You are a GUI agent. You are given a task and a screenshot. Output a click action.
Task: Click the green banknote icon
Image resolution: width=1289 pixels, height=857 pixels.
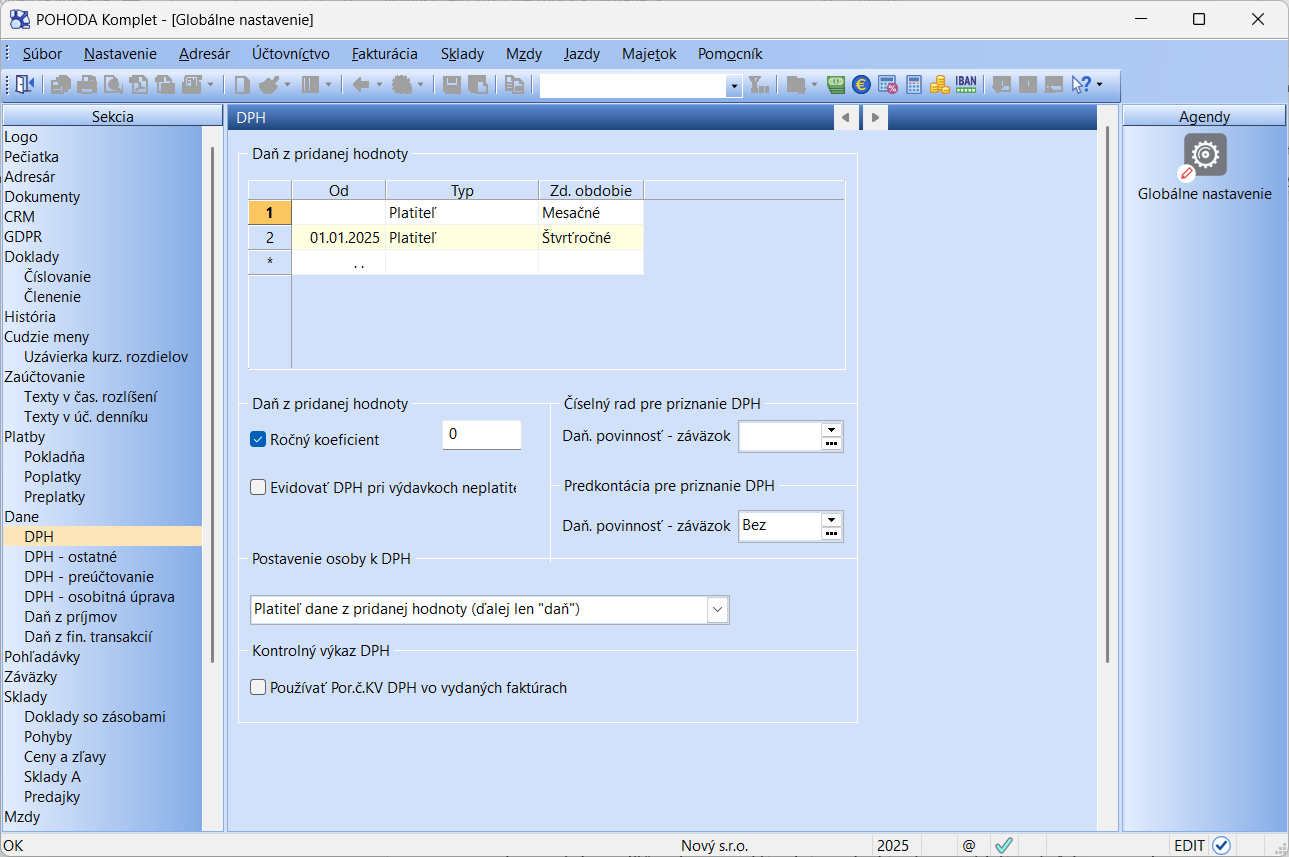[835, 85]
